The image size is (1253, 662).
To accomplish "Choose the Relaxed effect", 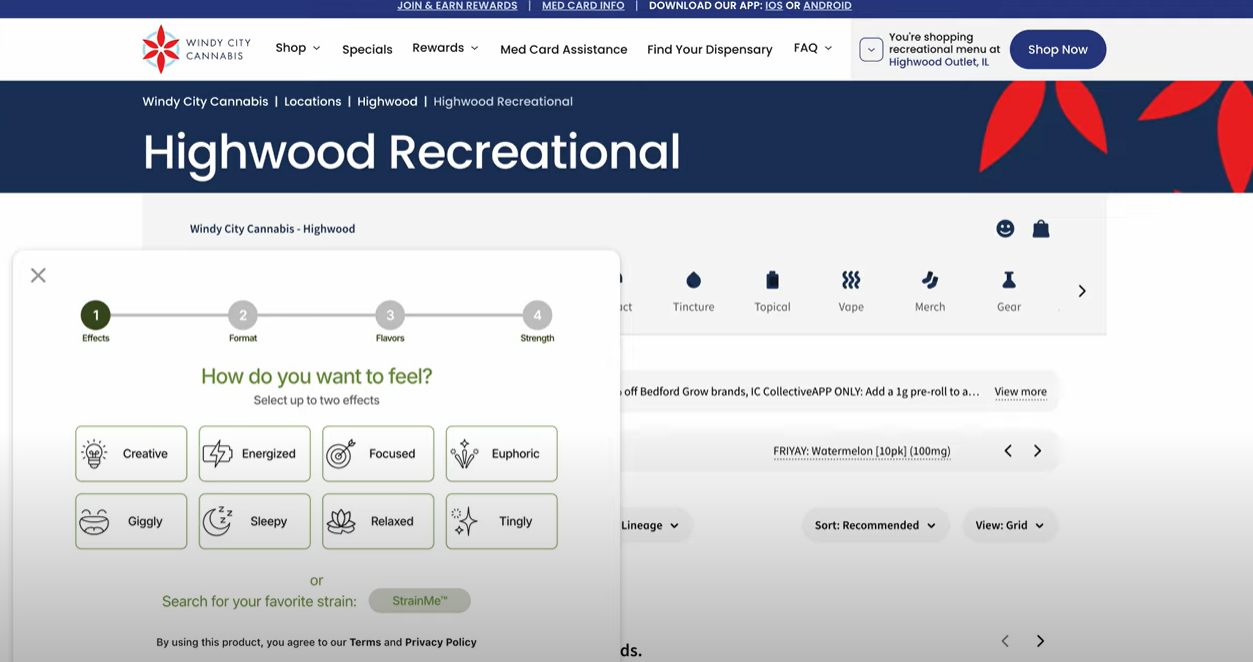I will [378, 521].
